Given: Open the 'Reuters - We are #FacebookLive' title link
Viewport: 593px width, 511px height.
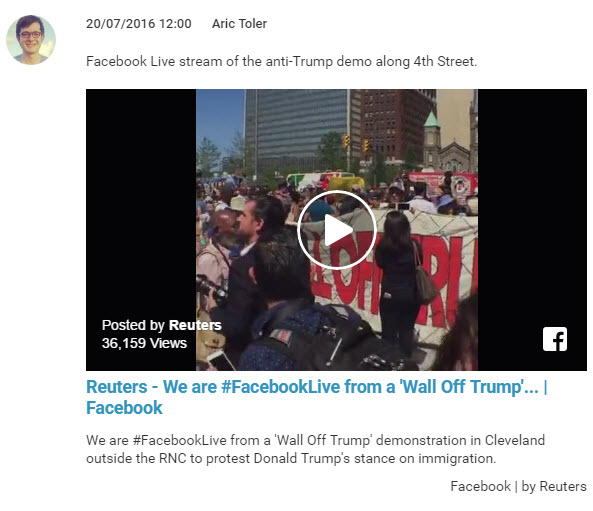Looking at the screenshot, I should pos(317,397).
